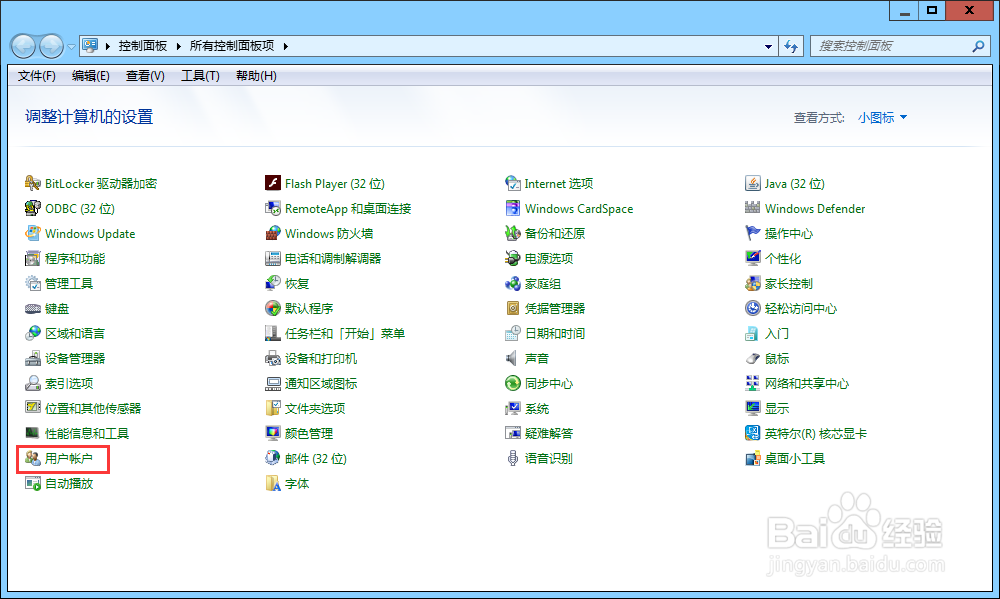Click the Windows 防火墙 icon

(x=273, y=233)
